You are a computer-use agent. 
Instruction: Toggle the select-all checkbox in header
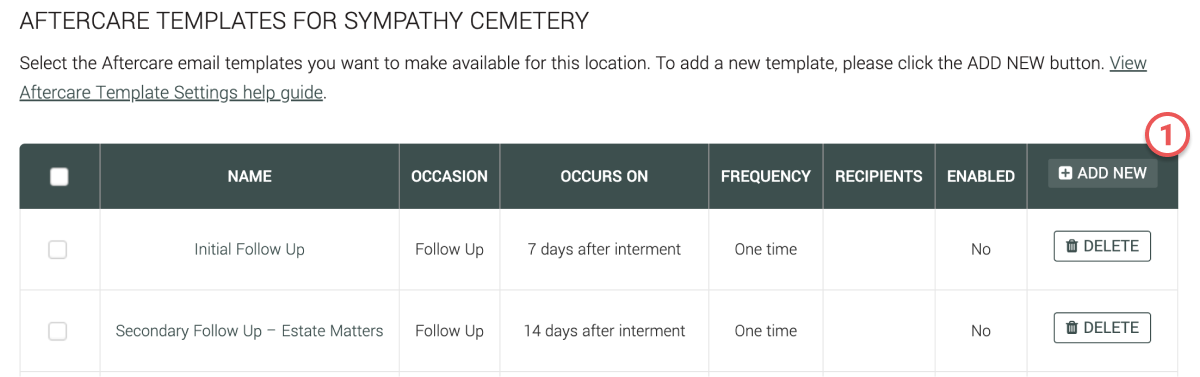(x=59, y=176)
